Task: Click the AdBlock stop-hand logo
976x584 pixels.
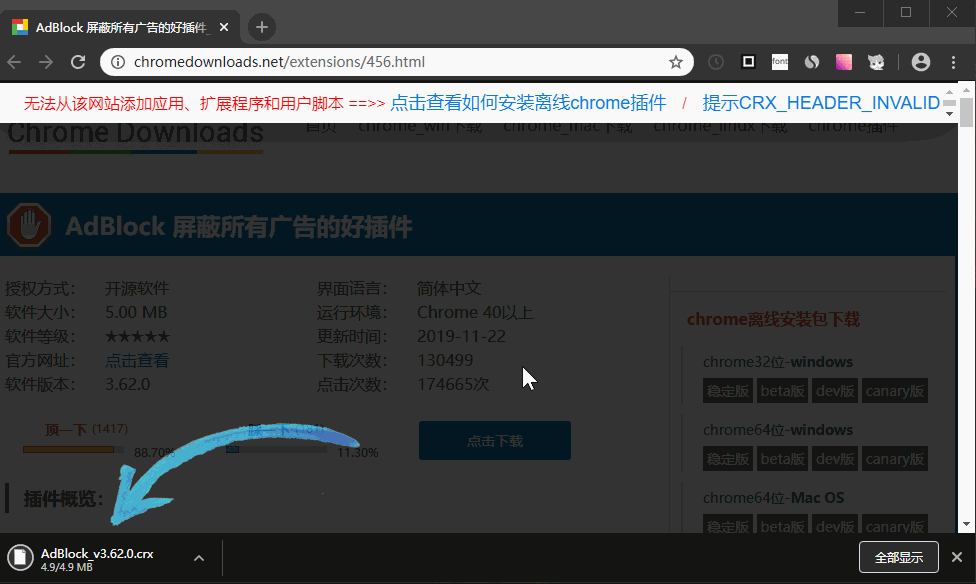Action: [x=29, y=225]
